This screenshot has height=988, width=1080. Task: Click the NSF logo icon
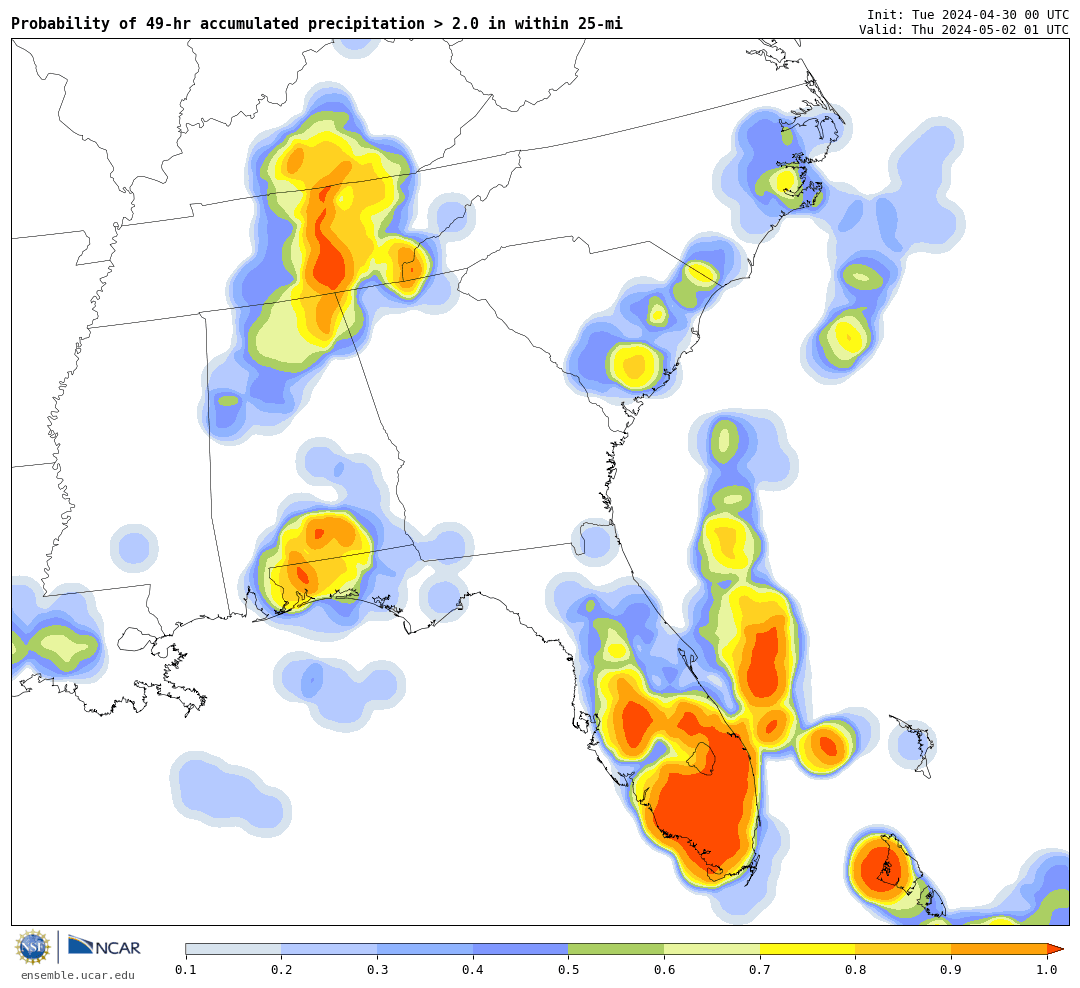33,947
